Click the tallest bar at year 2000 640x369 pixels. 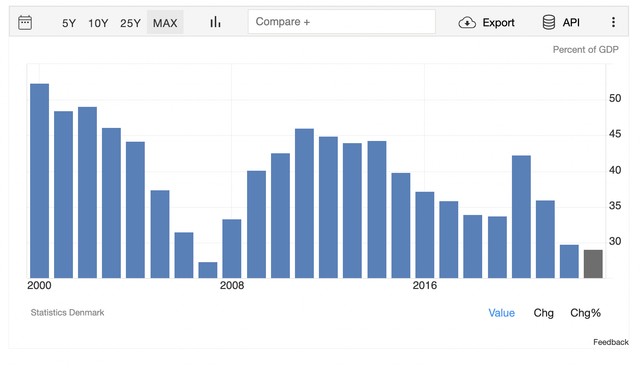(40, 181)
